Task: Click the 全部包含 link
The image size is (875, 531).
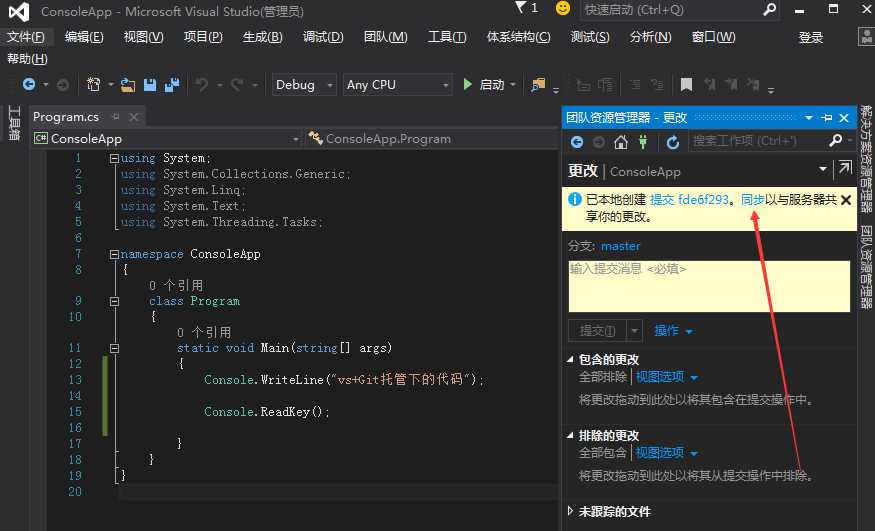Action: pyautogui.click(x=603, y=453)
